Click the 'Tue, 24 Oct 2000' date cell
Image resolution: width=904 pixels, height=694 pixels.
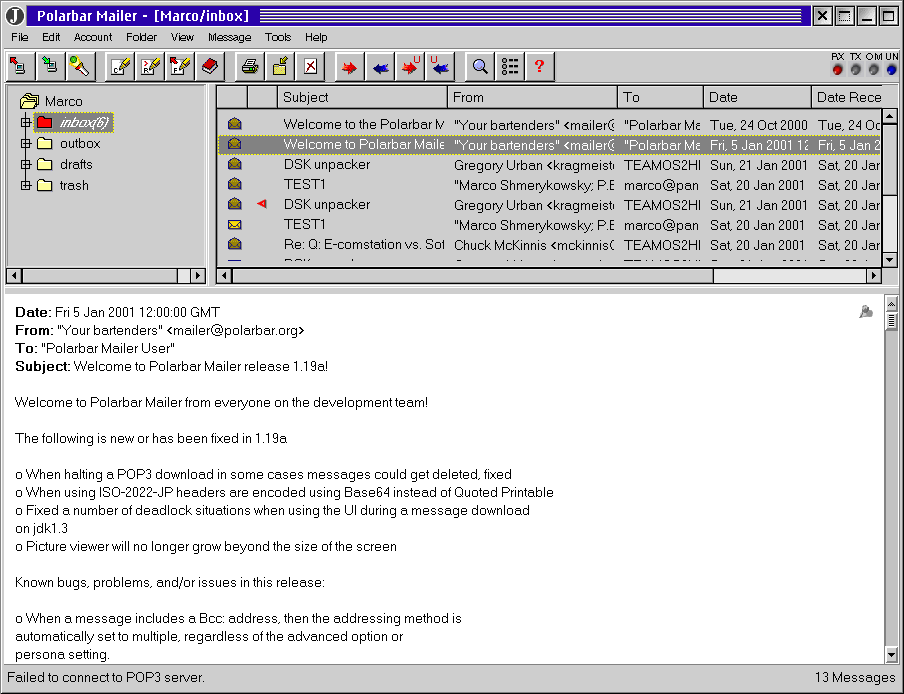pyautogui.click(x=758, y=125)
